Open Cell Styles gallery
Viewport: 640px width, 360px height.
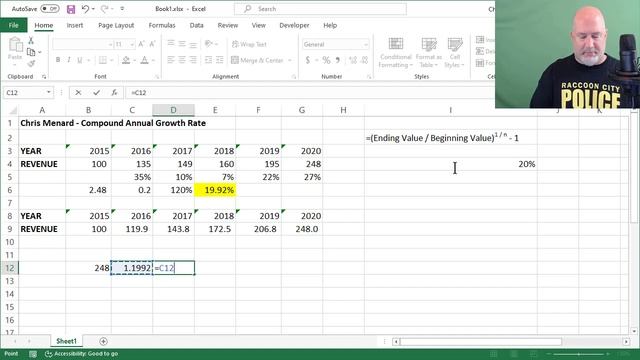click(x=454, y=53)
